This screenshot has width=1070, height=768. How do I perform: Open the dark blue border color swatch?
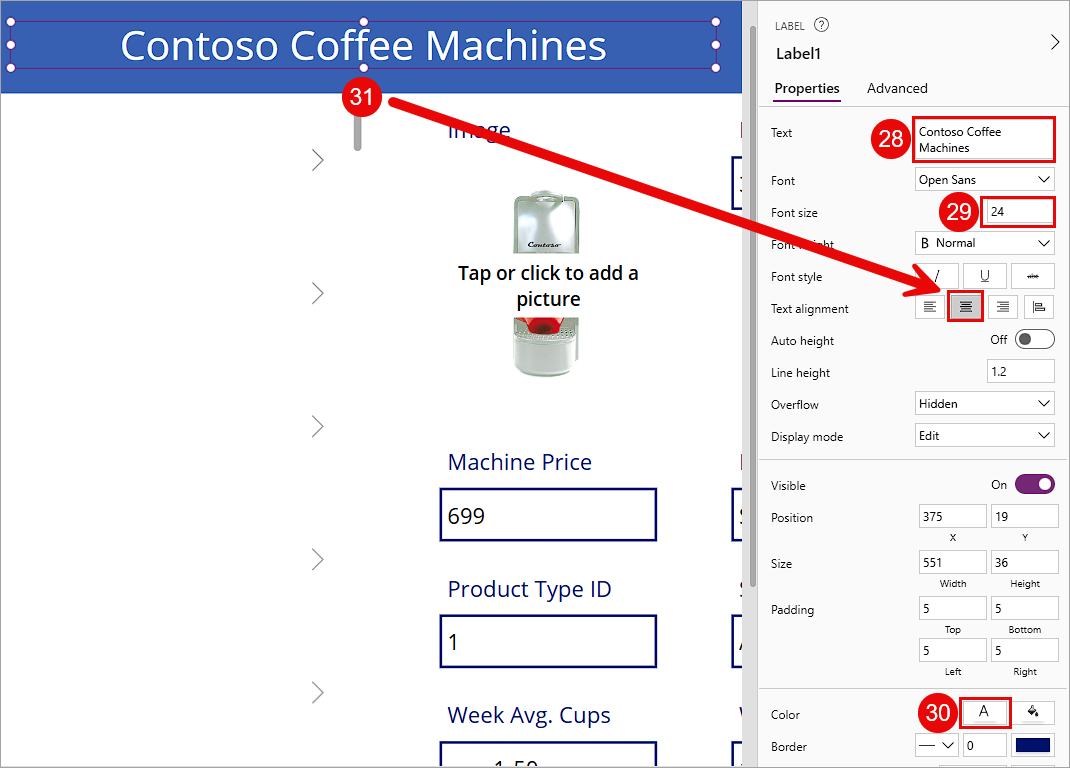coord(1032,745)
